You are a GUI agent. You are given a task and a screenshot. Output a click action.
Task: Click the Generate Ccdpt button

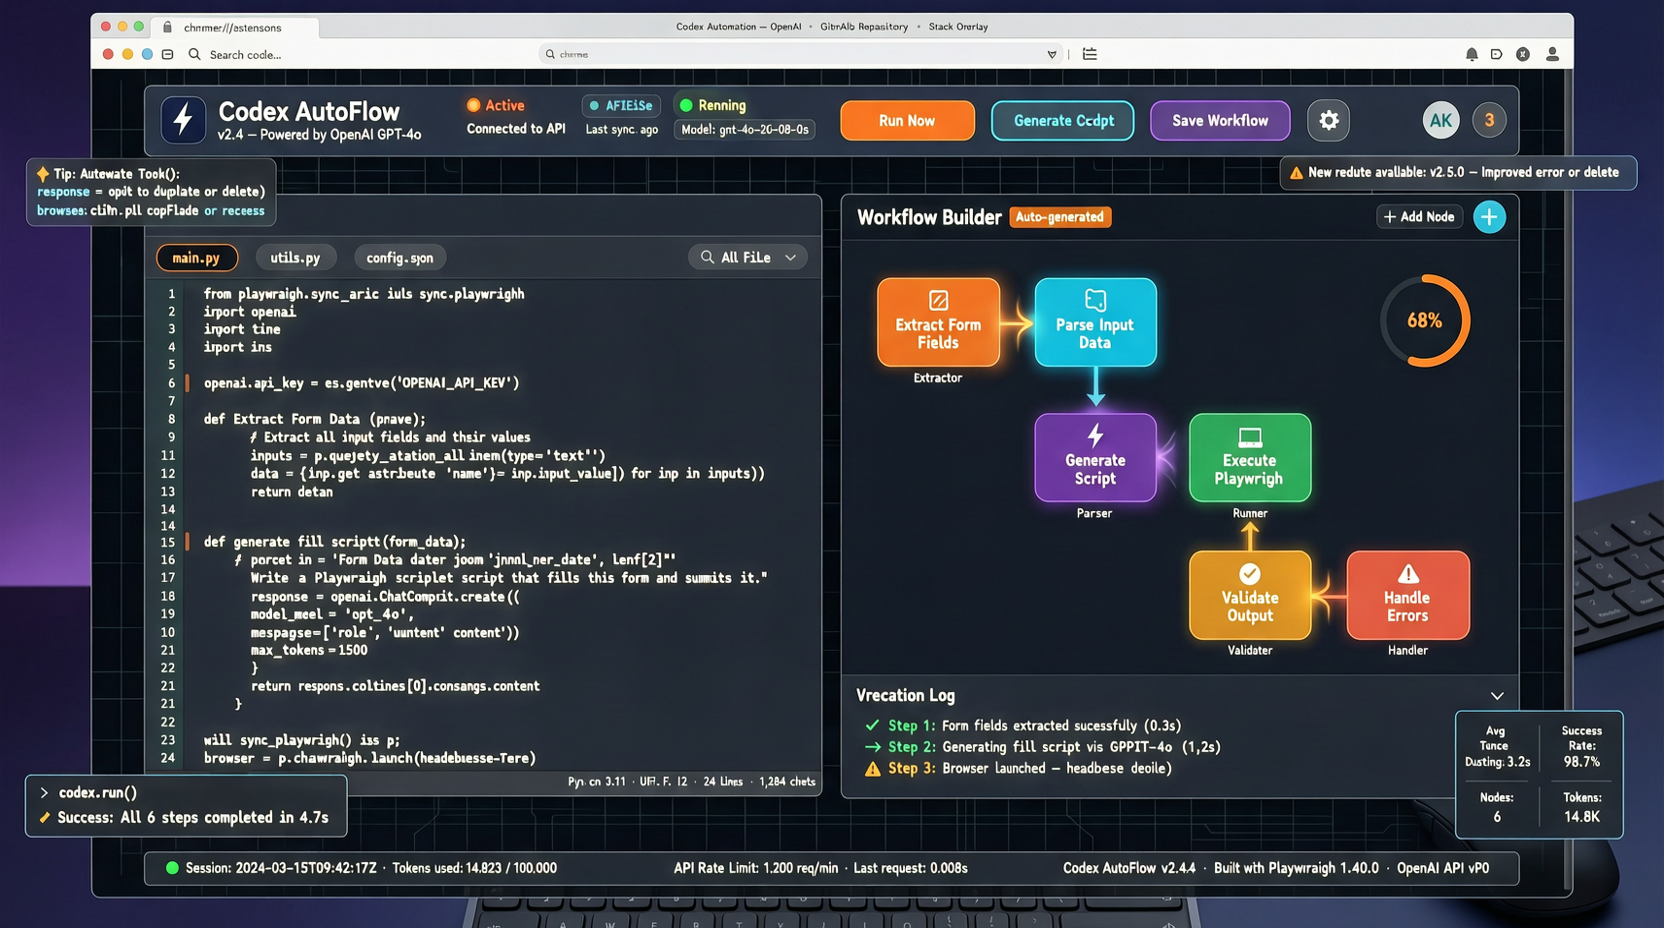(1063, 121)
